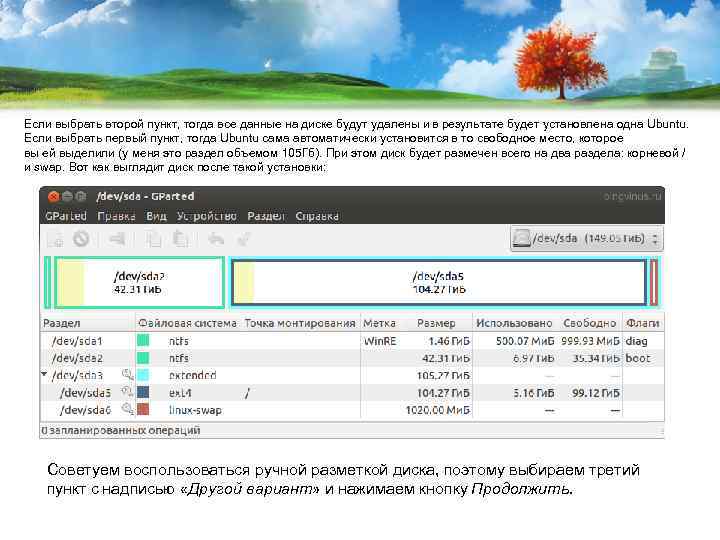Open the GParted menu
Viewport: 720px width, 540px height.
[x=66, y=216]
